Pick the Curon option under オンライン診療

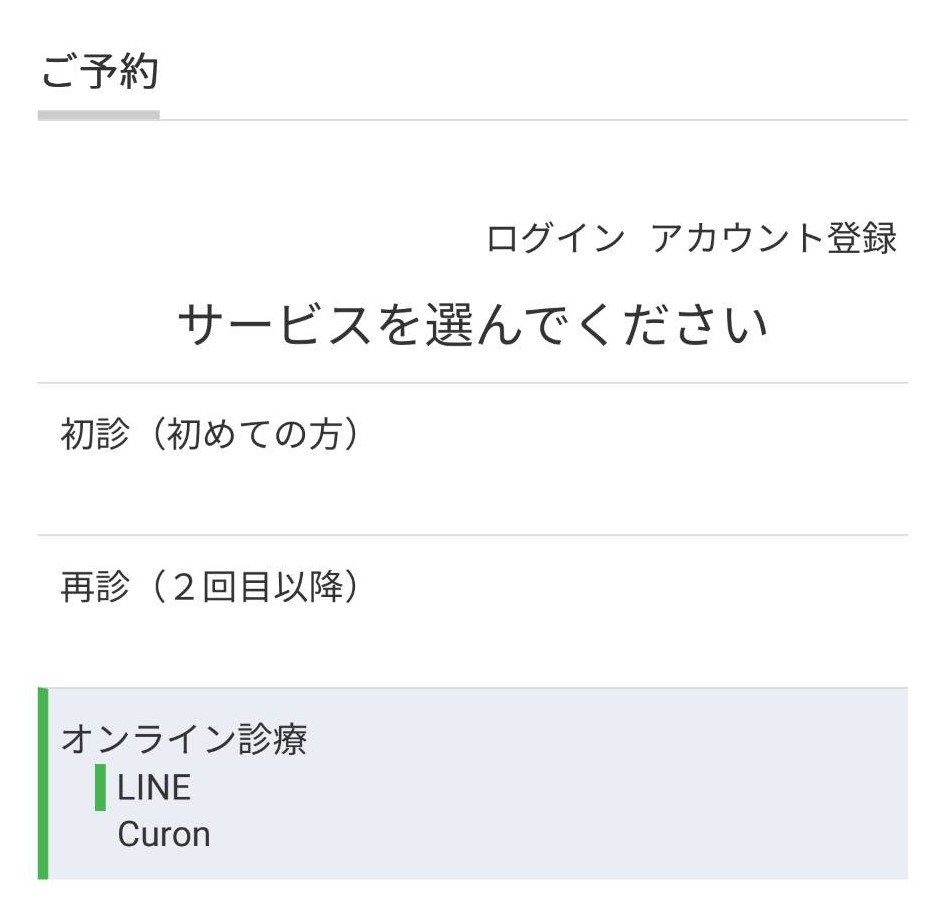pyautogui.click(x=164, y=834)
